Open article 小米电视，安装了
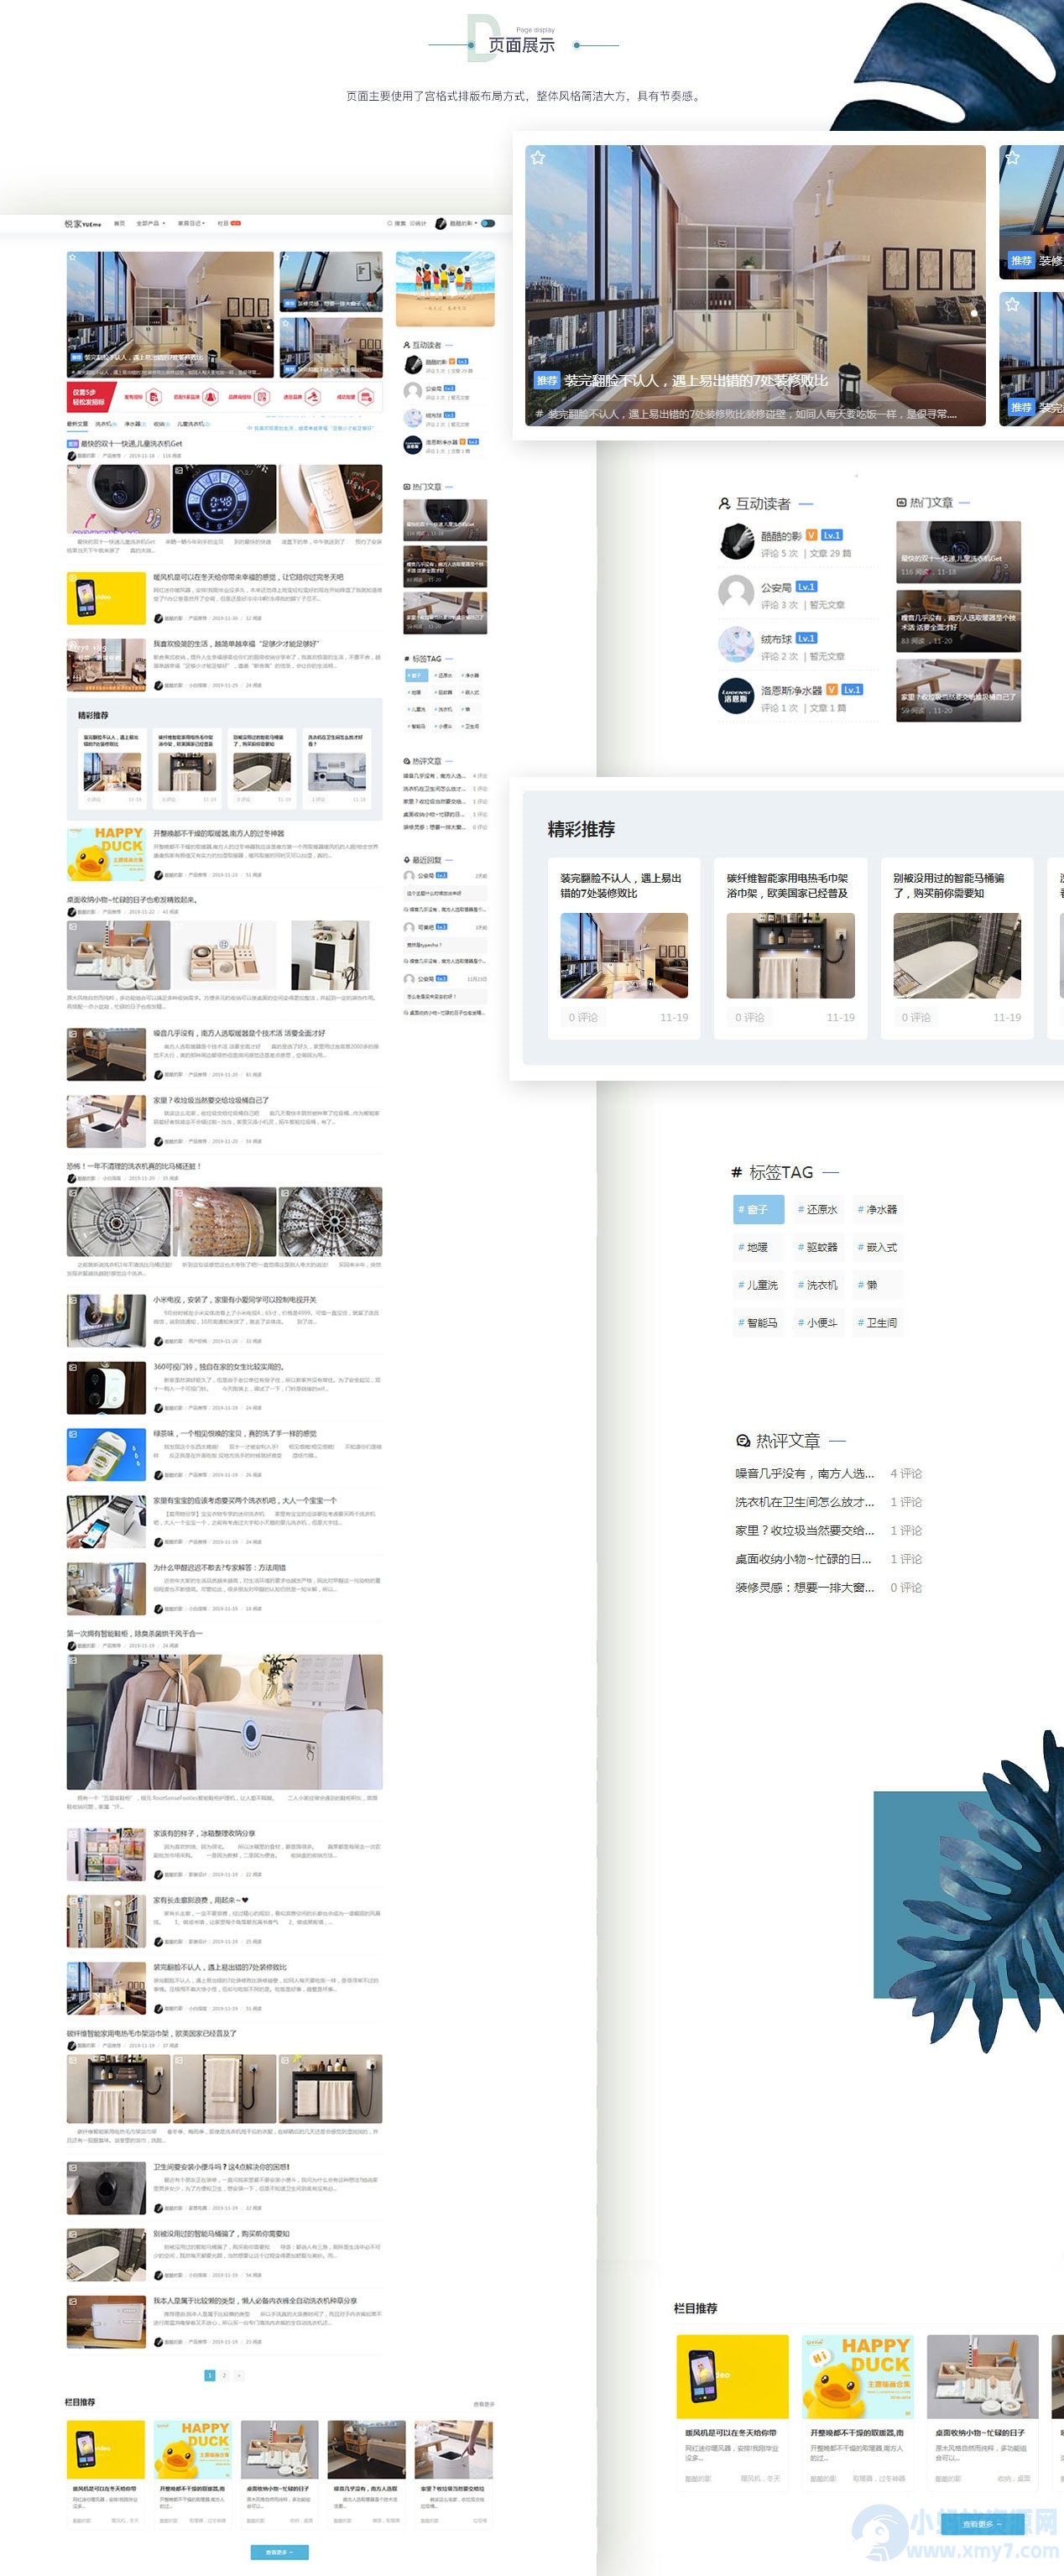Screen dimensions: 1064x2576 [234, 1300]
